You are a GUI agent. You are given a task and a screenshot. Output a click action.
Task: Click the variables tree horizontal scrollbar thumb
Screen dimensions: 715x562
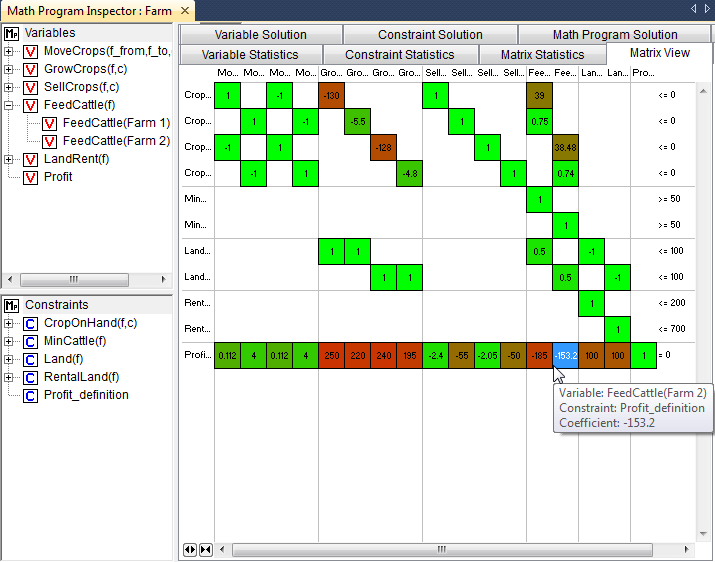(74, 279)
